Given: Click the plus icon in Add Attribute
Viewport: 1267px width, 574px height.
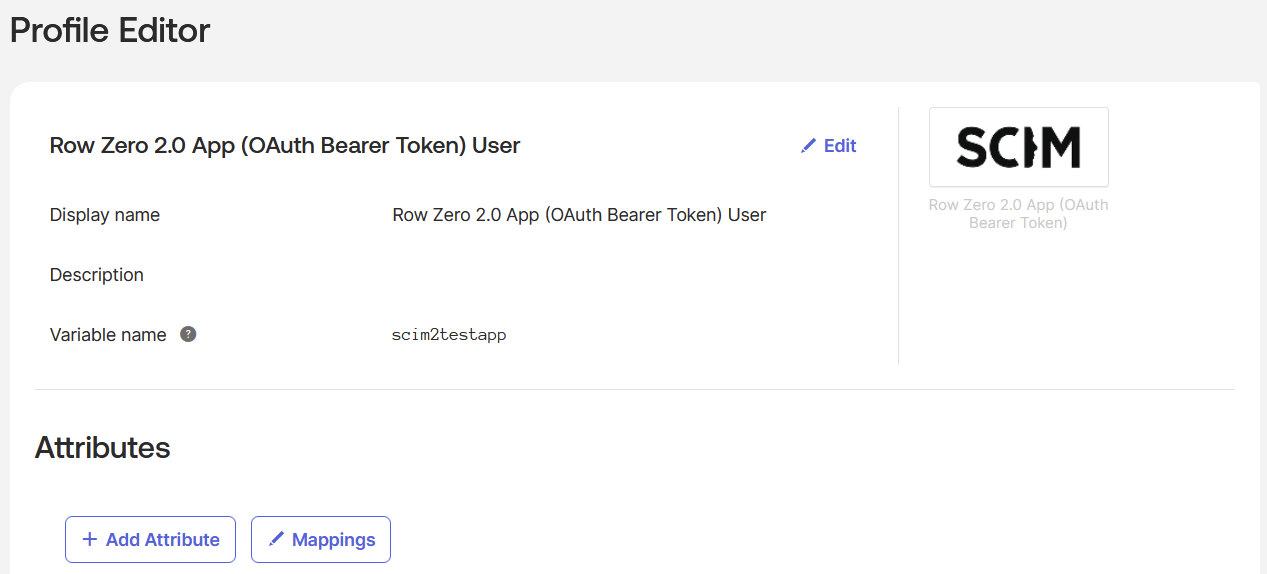Looking at the screenshot, I should tap(89, 539).
